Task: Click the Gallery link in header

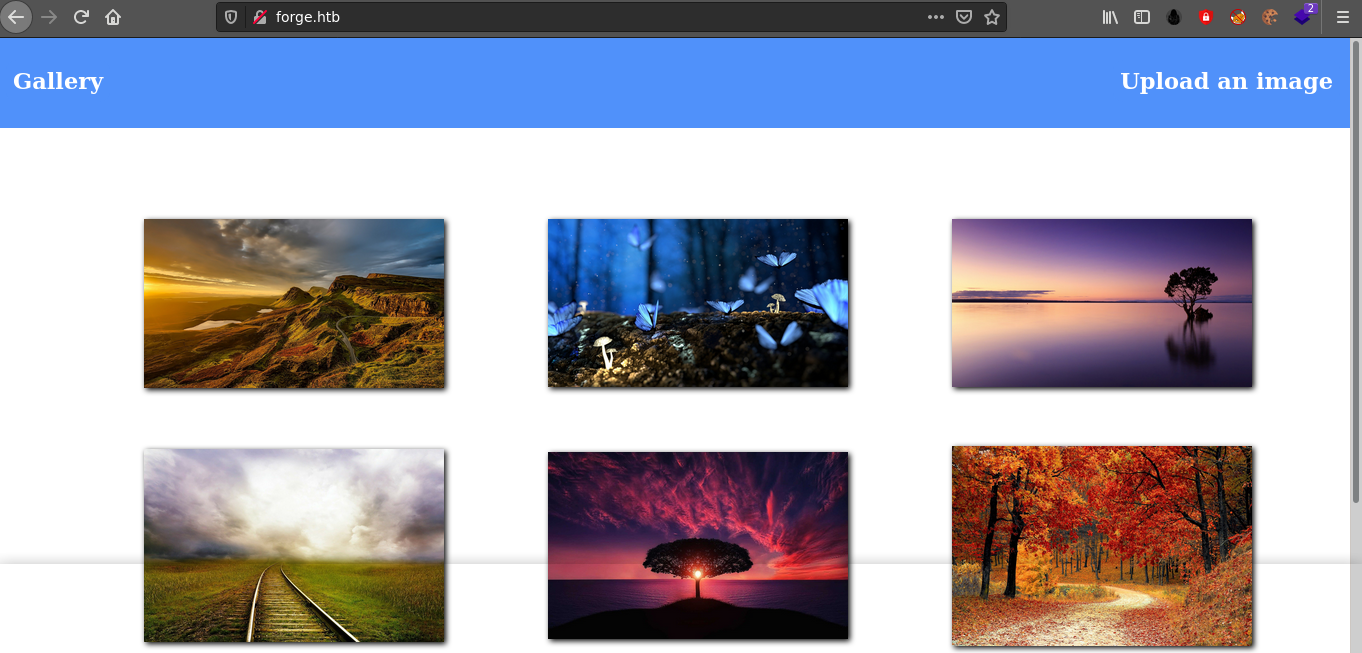Action: pyautogui.click(x=58, y=82)
